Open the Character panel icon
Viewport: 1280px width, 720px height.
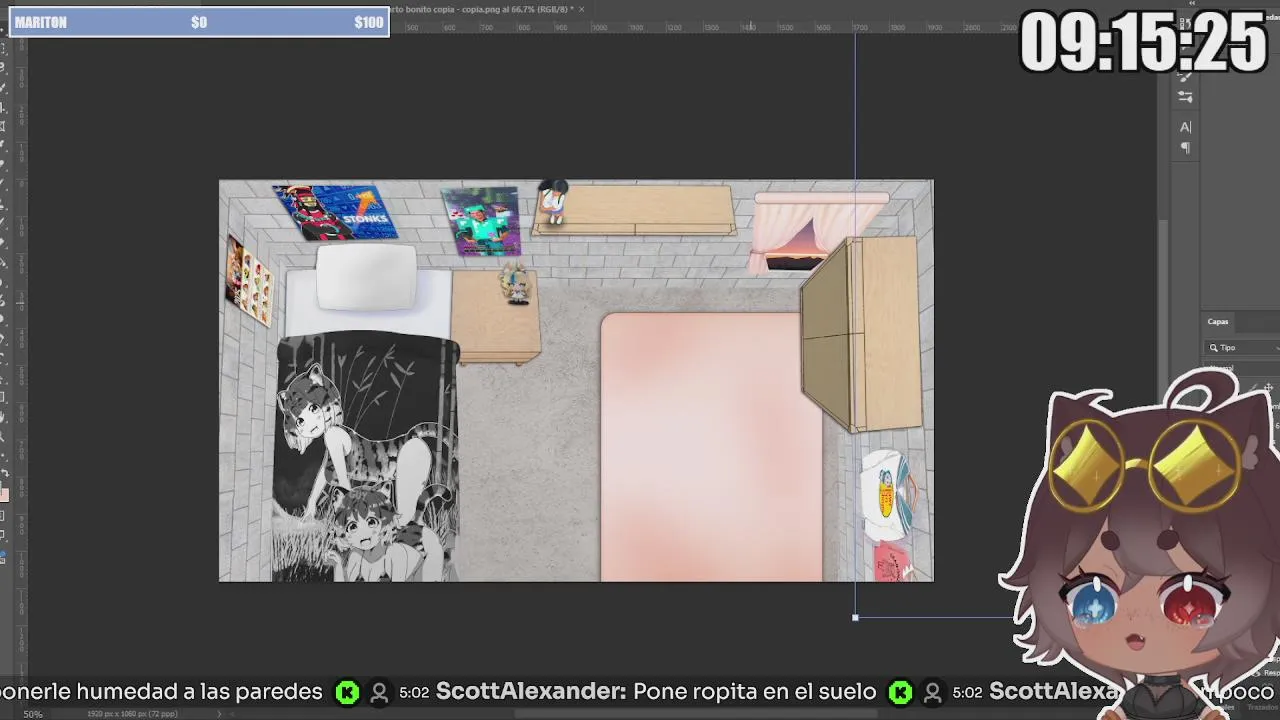click(1185, 127)
